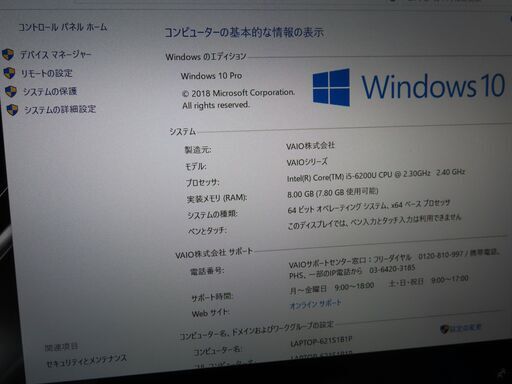The image size is (512, 384).
Task: Select the VAIOシリーズ model value
Action: [307, 162]
